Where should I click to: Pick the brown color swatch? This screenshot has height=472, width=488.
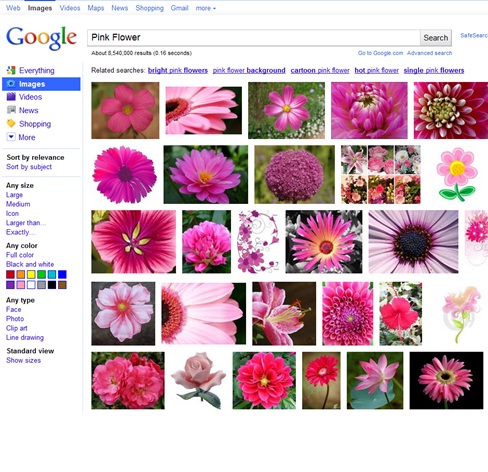62,285
